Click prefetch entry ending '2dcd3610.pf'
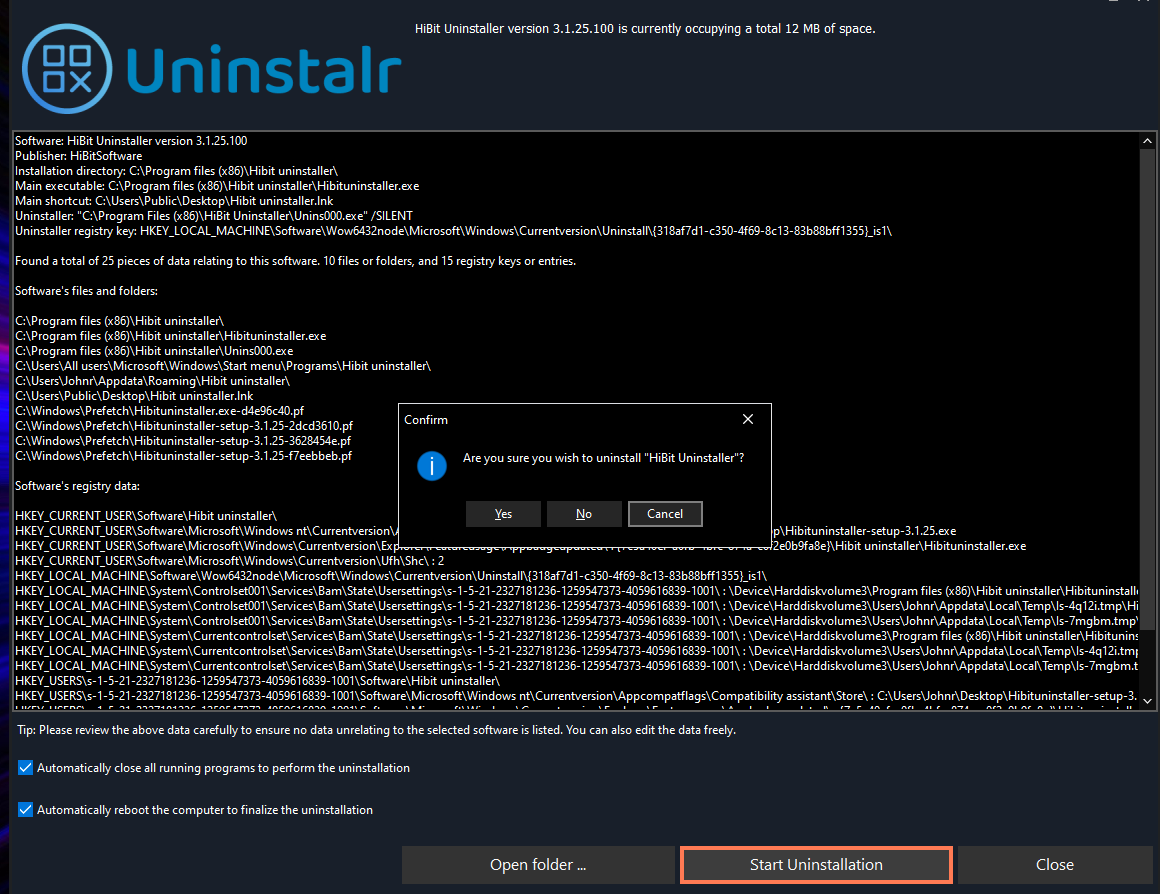This screenshot has height=894, width=1160. pyautogui.click(x=183, y=426)
